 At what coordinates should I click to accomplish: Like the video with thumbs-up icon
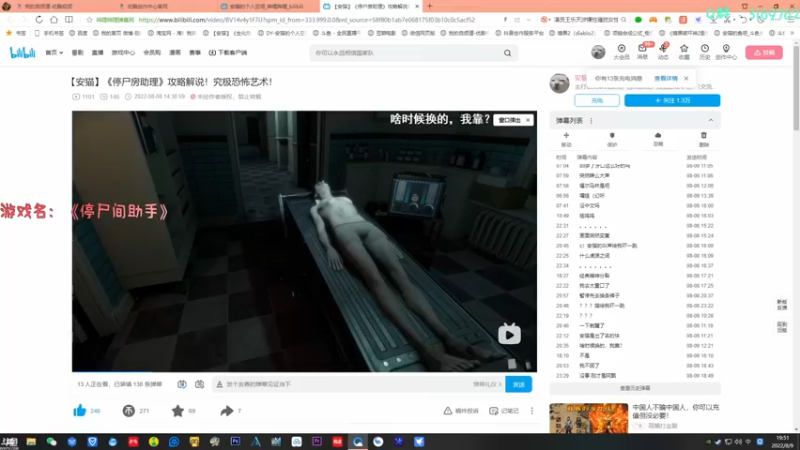pyautogui.click(x=80, y=410)
